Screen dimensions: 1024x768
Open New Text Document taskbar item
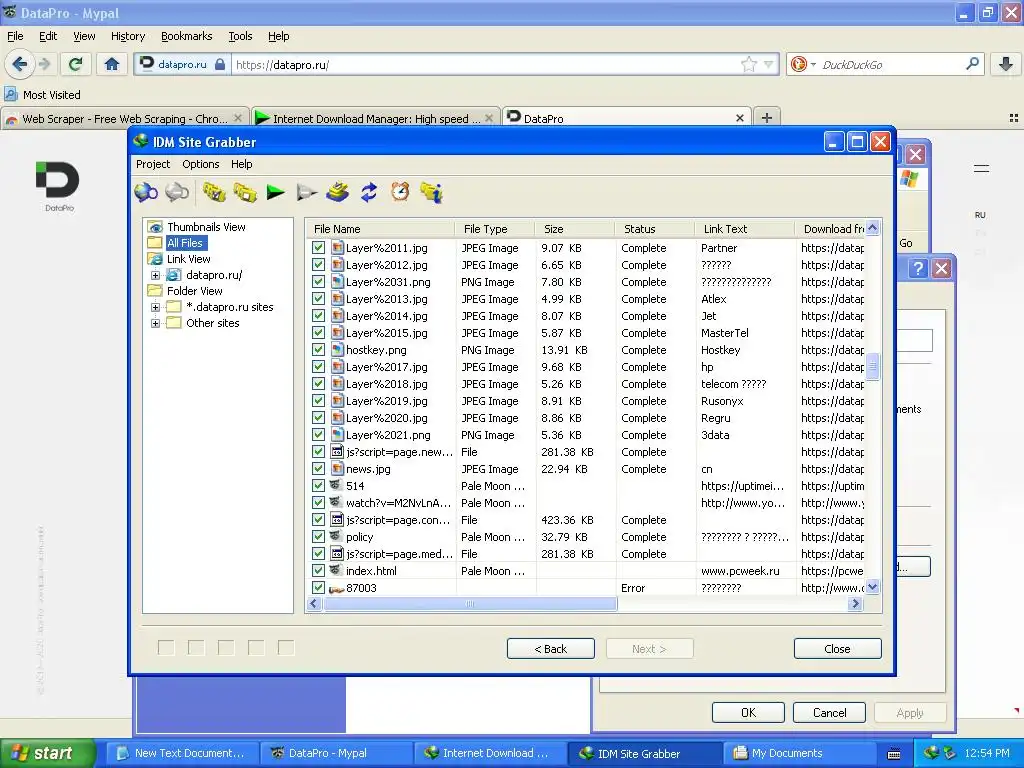click(x=183, y=753)
